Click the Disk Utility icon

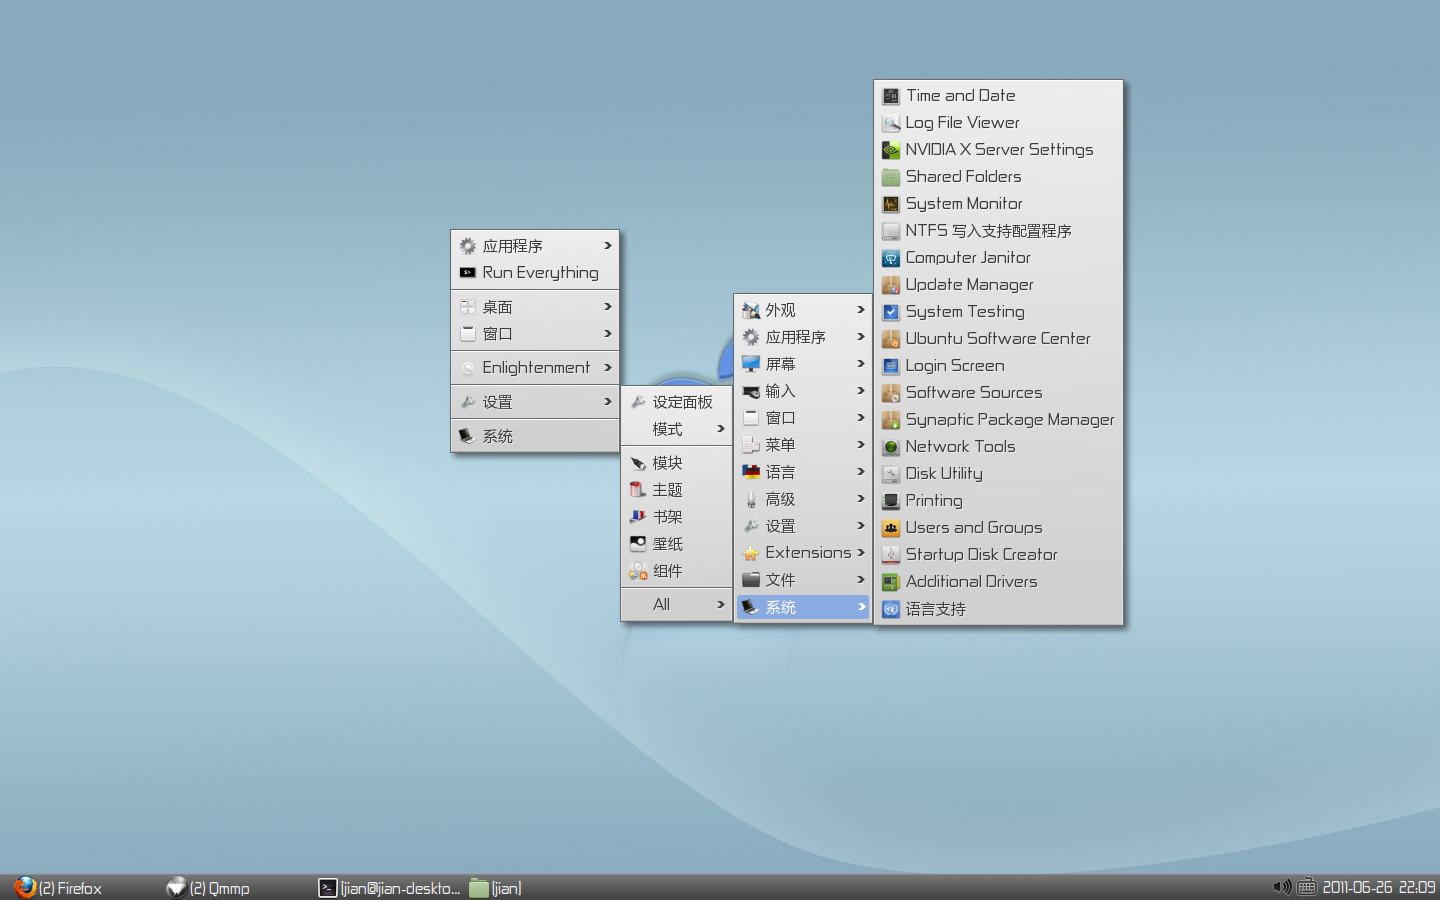click(x=891, y=474)
